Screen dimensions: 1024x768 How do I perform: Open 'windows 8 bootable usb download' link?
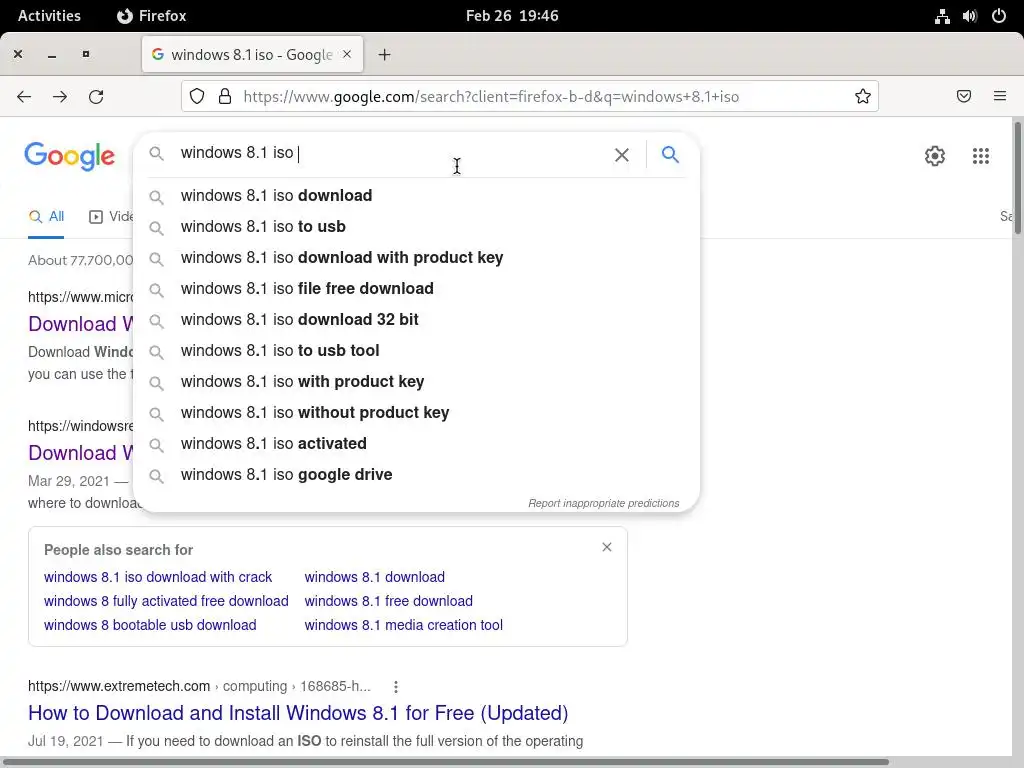click(x=150, y=625)
